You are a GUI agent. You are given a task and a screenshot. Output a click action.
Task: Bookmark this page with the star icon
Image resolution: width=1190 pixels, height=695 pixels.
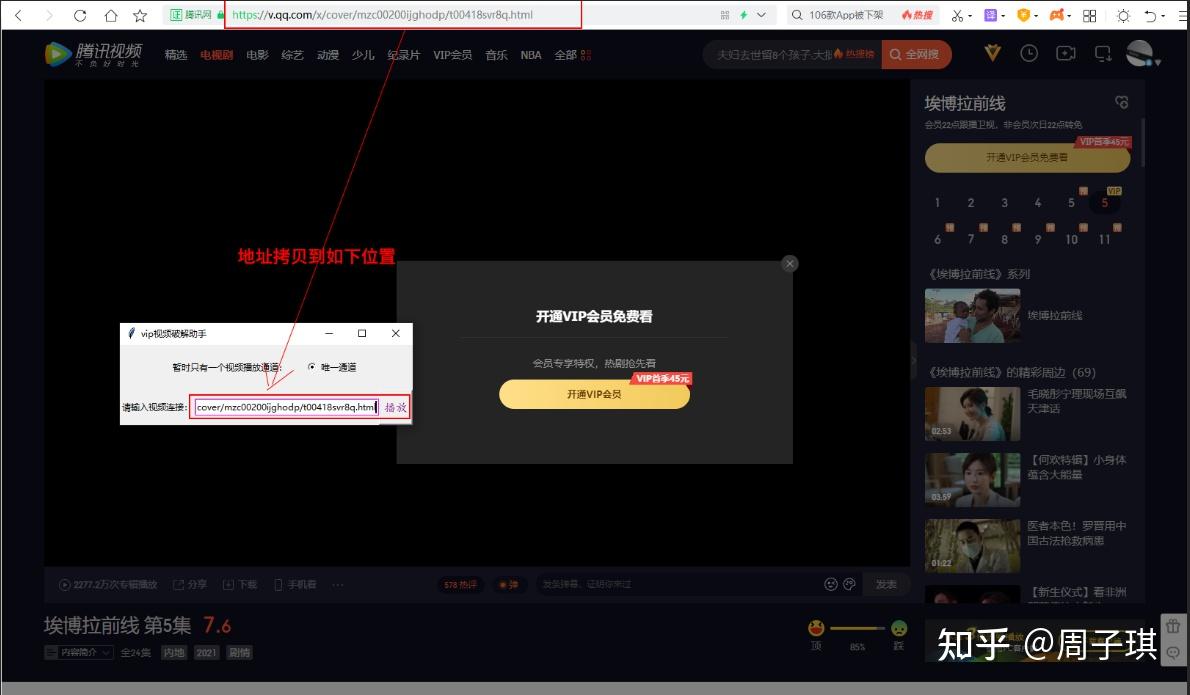point(140,15)
